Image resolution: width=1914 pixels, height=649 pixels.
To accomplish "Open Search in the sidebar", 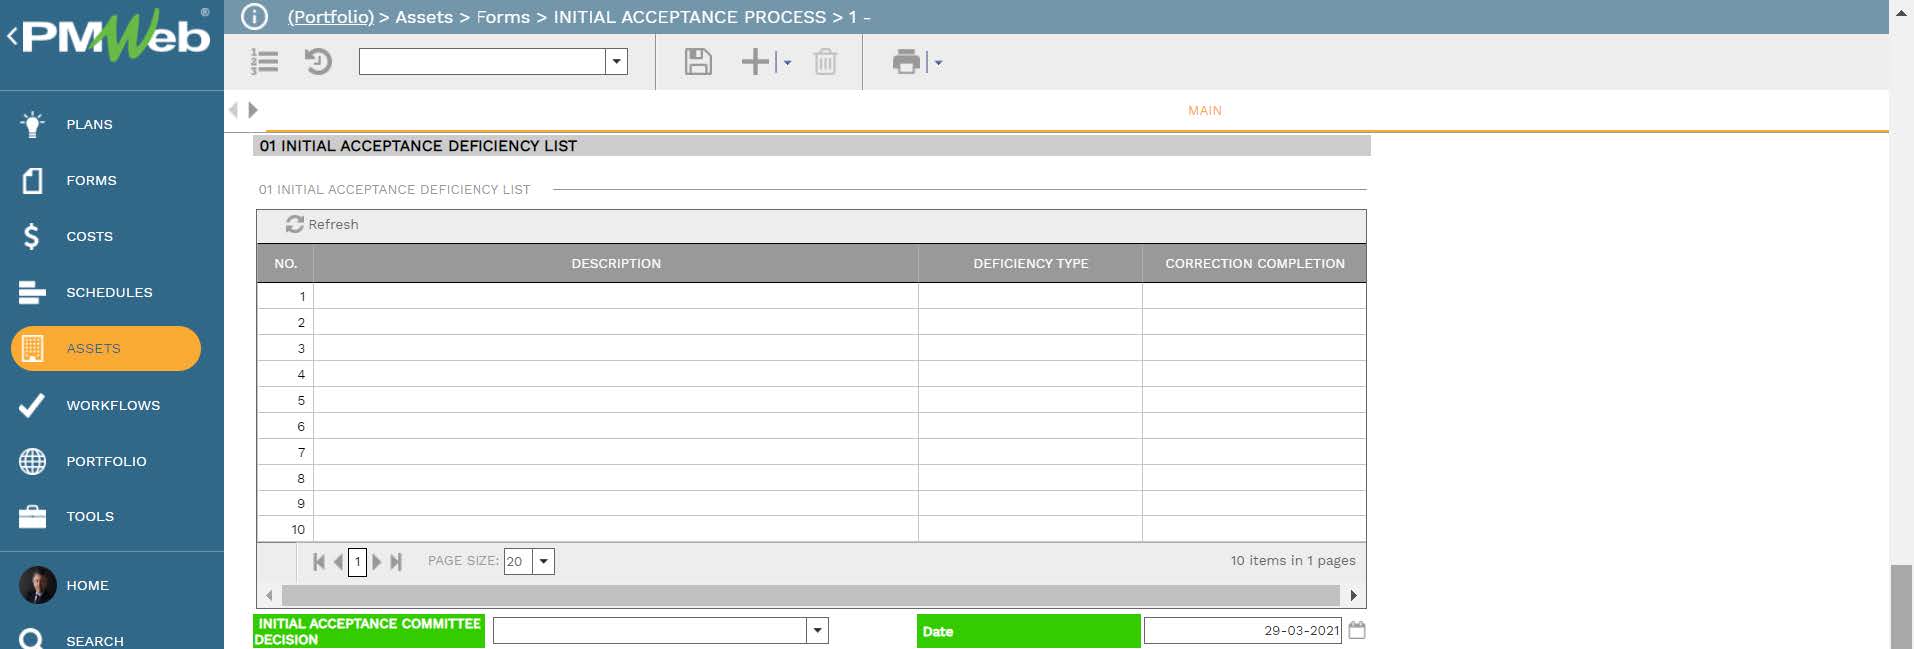I will coord(72,640).
